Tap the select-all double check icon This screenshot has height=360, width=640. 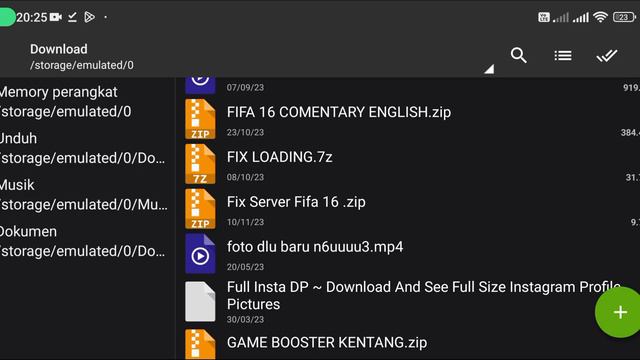pyautogui.click(x=607, y=56)
